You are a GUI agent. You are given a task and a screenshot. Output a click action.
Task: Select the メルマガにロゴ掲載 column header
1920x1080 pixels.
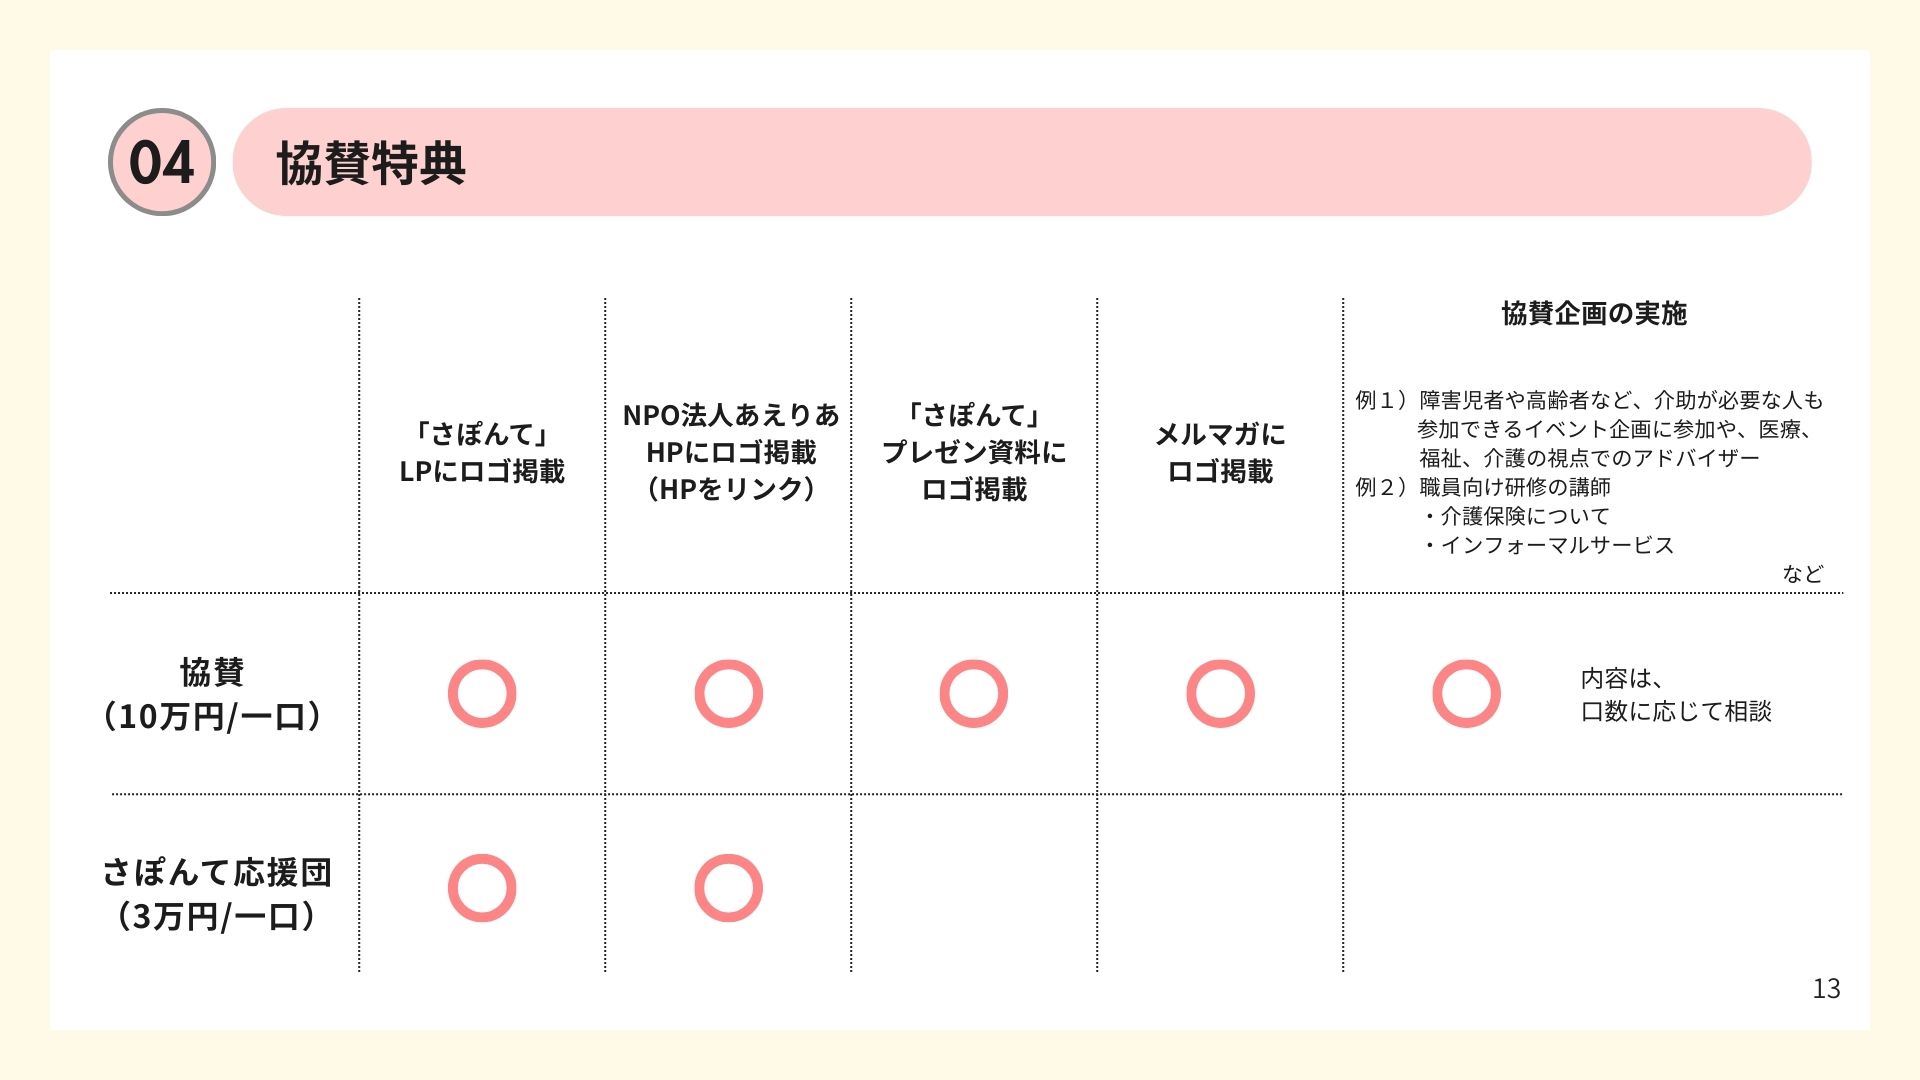tap(1220, 452)
